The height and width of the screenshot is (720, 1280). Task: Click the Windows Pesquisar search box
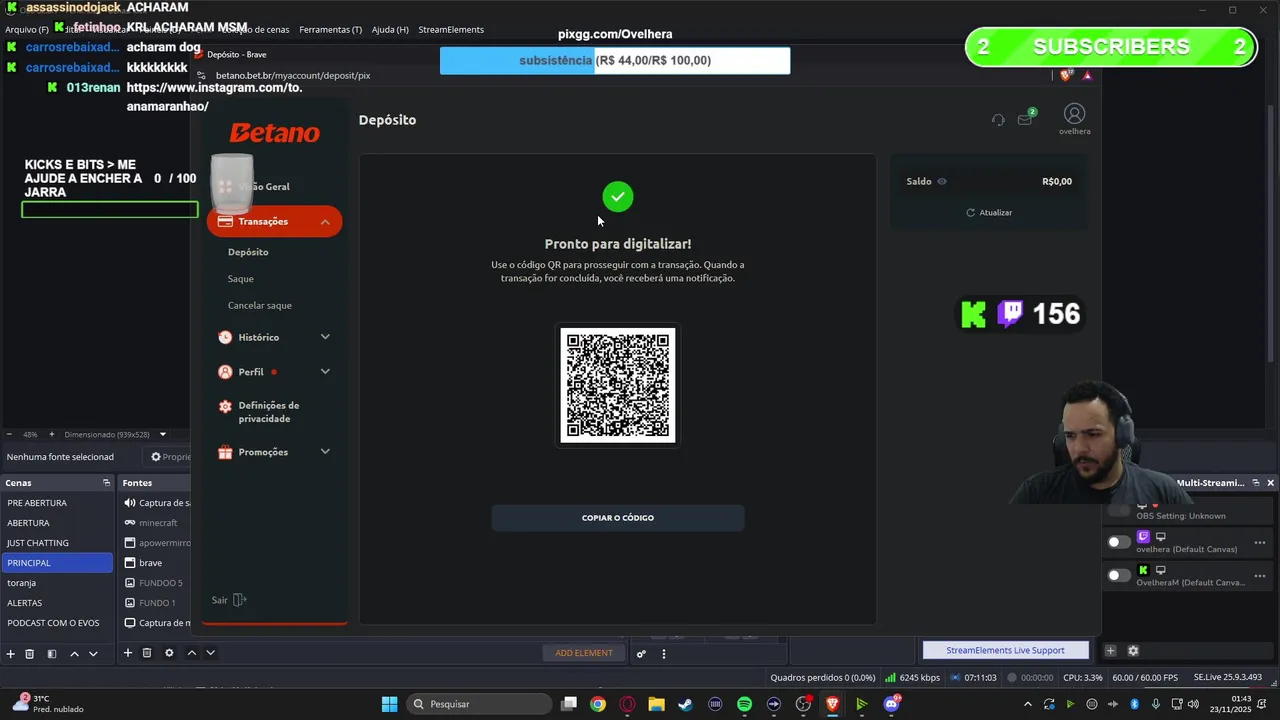479,704
